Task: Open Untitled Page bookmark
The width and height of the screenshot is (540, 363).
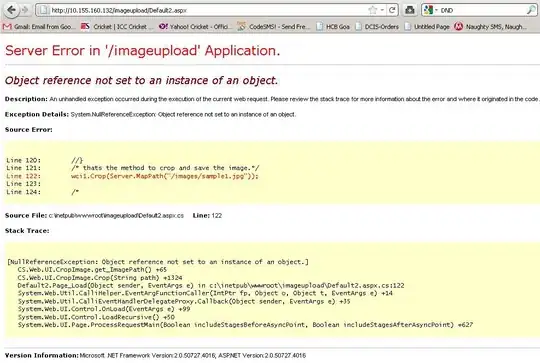Action: [x=427, y=27]
